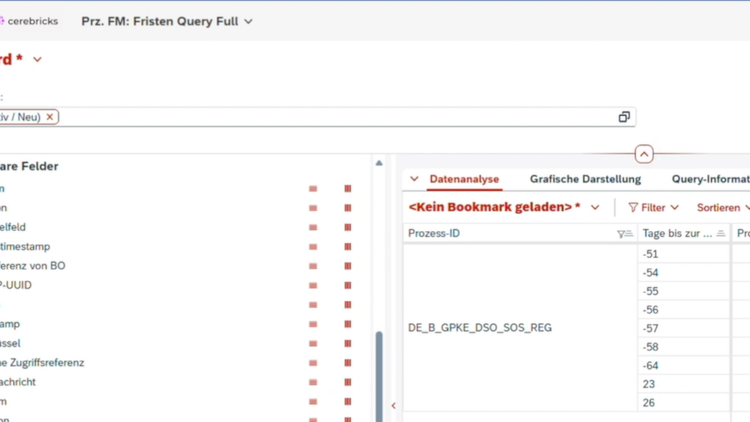
Task: Open 'Tage bis zur ...' column menu icon
Action: [720, 233]
